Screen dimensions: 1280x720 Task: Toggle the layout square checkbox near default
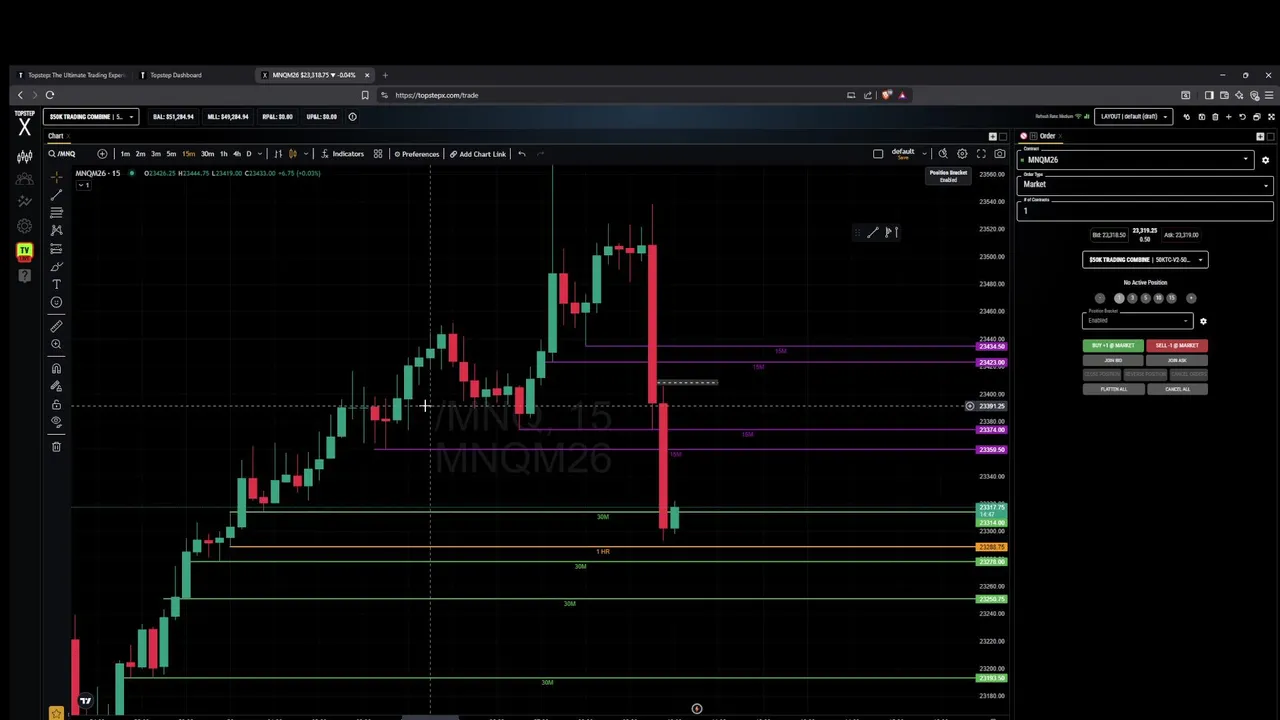pyautogui.click(x=878, y=154)
